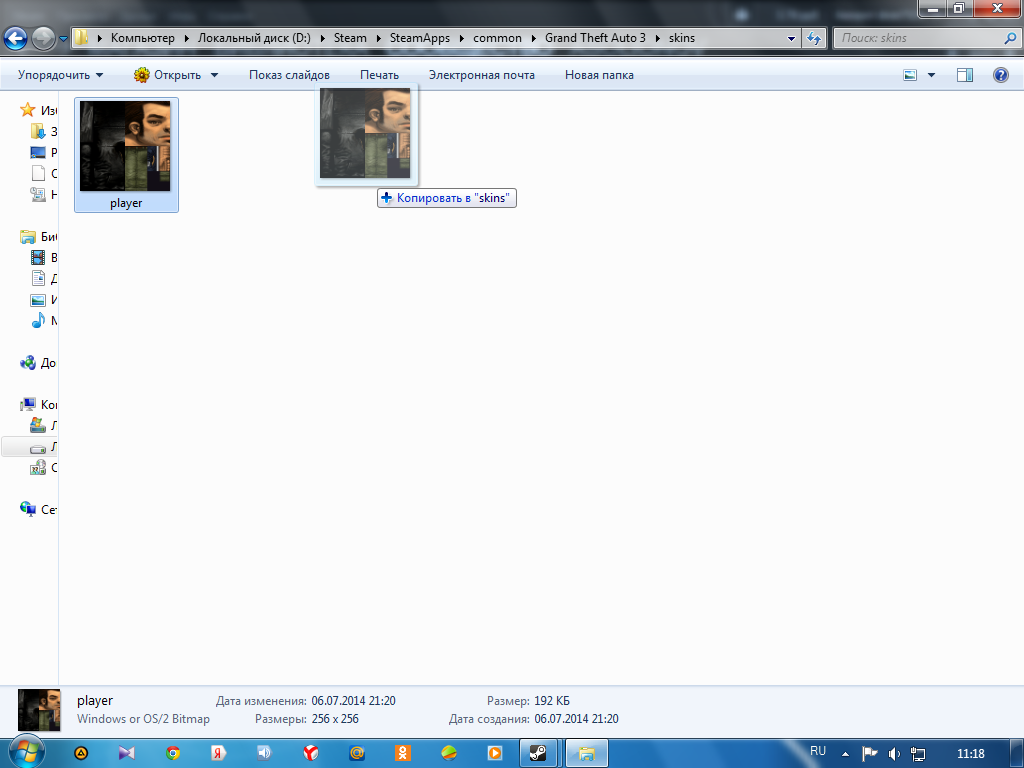
Task: Expand arrow after 'Grand Theft Auto 3' breadcrumb
Action: click(658, 38)
